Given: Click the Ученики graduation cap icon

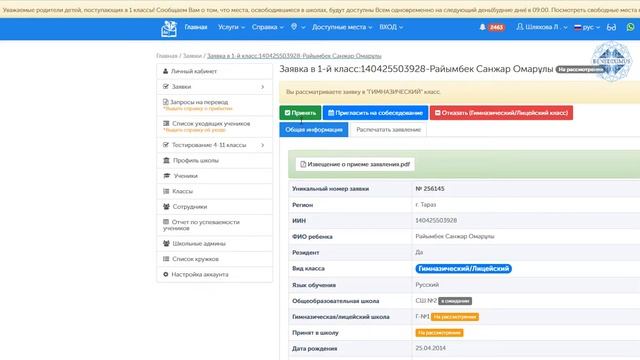Looking at the screenshot, I should (x=167, y=176).
